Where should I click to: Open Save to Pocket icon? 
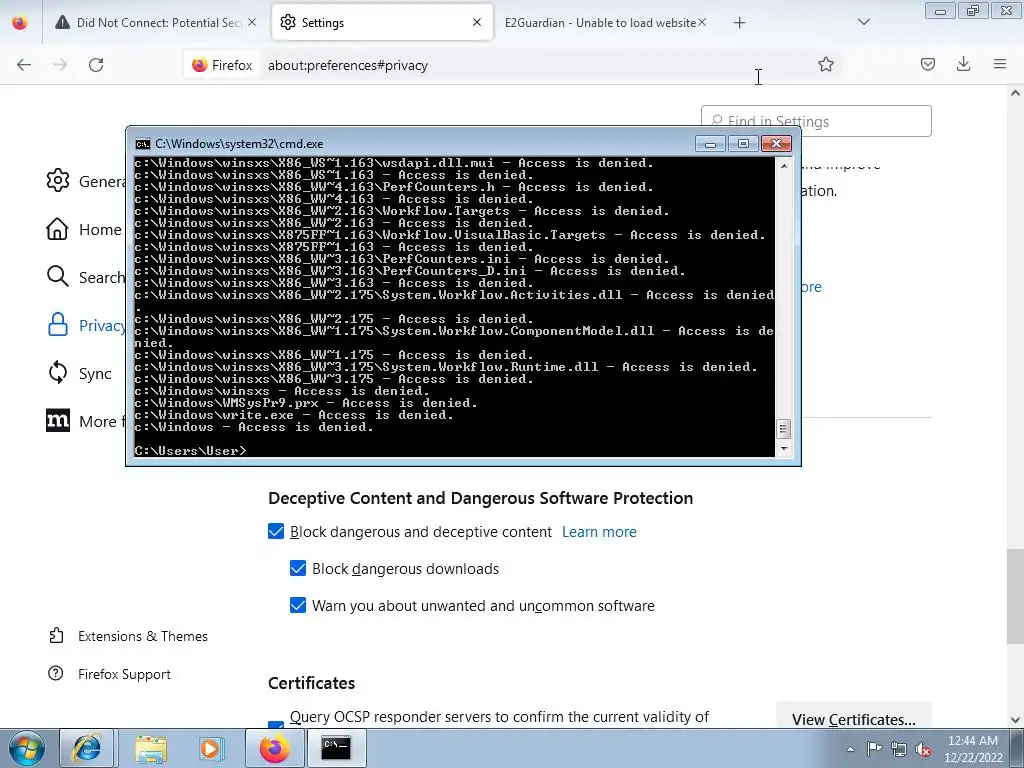coord(927,64)
